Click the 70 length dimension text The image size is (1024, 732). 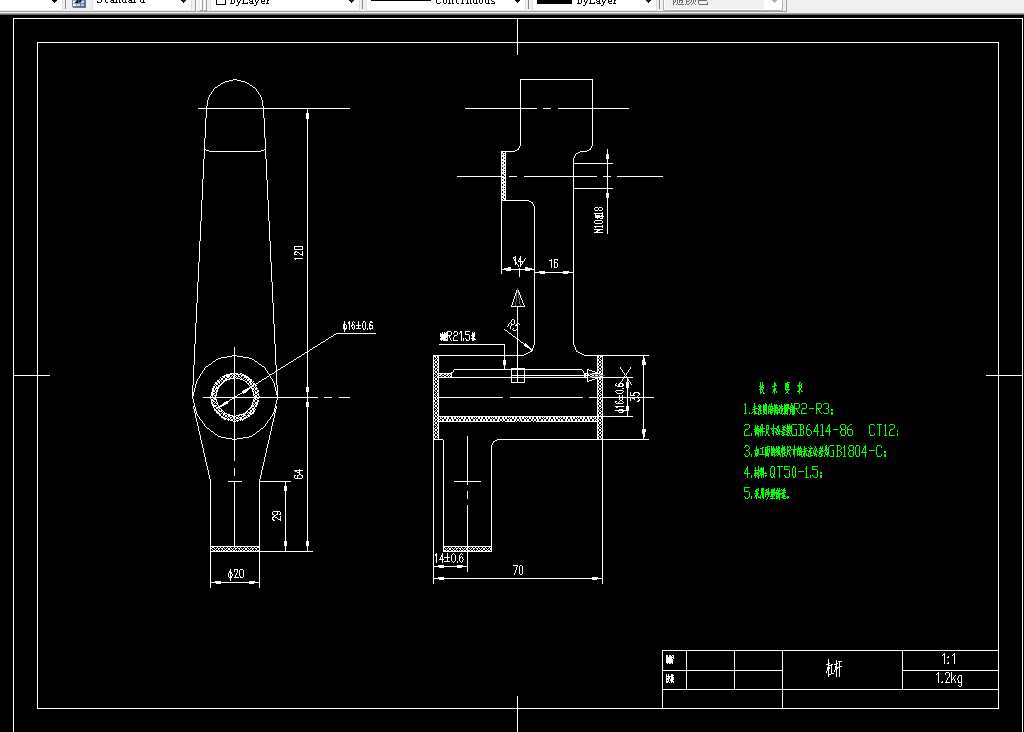tap(518, 570)
